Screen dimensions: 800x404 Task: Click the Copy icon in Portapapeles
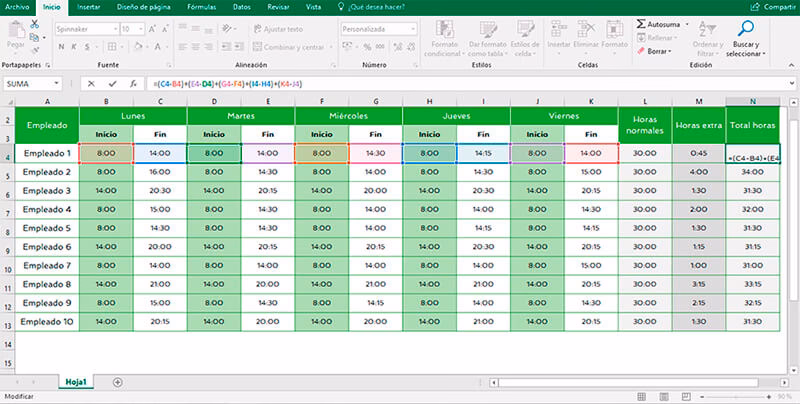click(x=34, y=37)
